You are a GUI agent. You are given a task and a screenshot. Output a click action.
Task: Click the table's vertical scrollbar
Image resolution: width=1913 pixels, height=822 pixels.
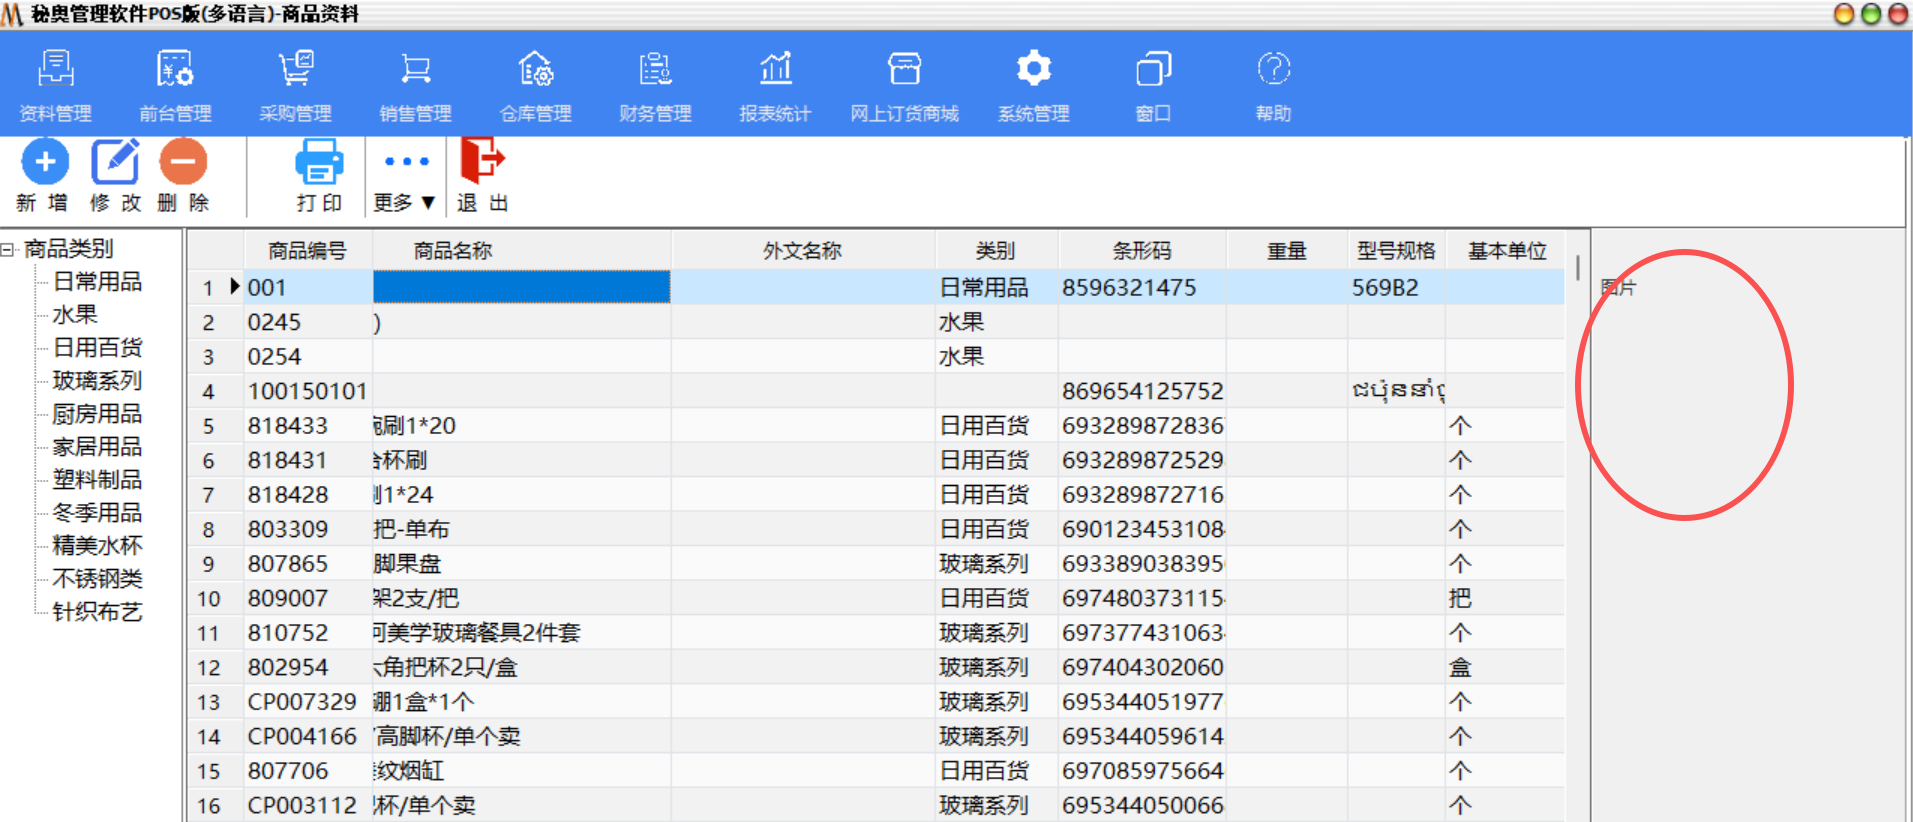pyautogui.click(x=1577, y=268)
